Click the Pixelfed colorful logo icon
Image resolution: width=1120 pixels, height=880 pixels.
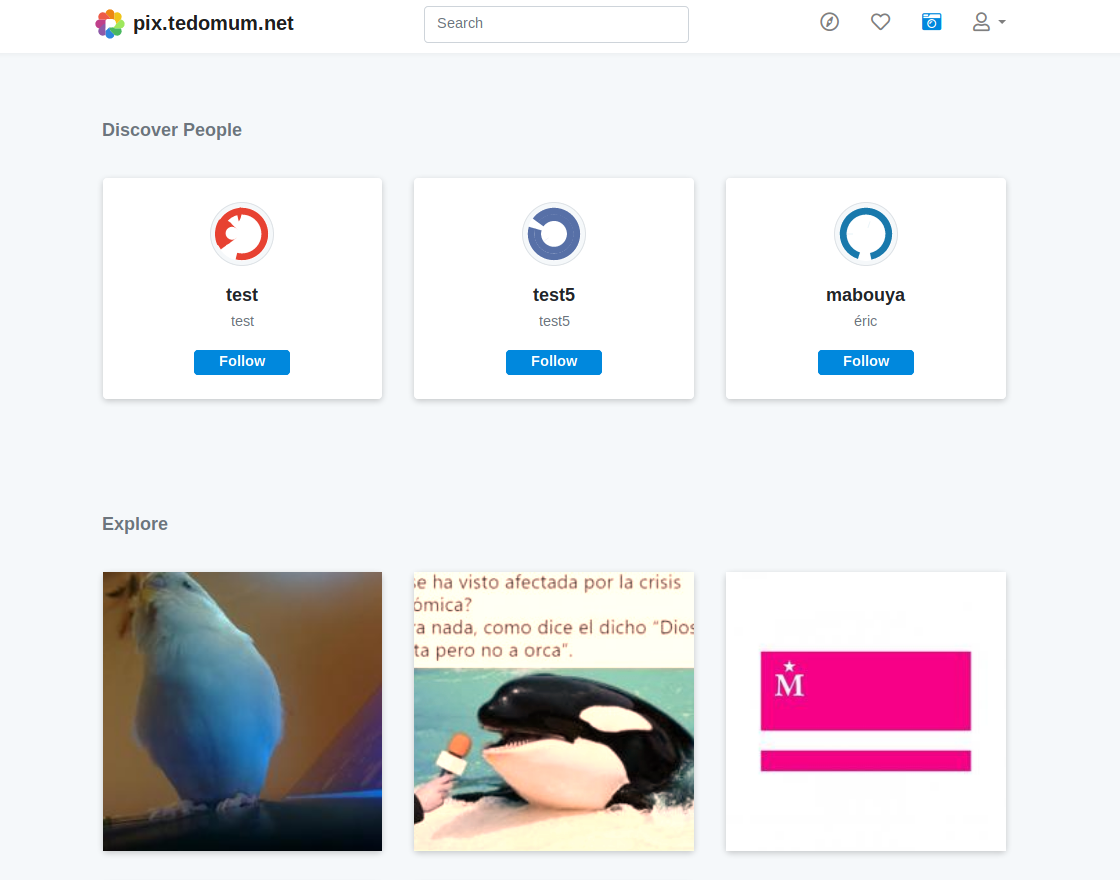109,24
